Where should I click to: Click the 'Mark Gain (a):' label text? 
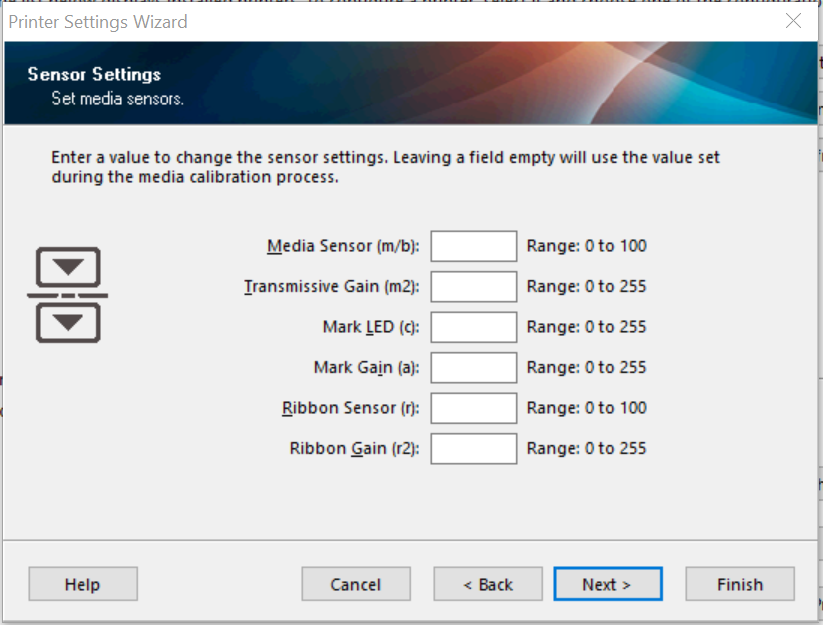pyautogui.click(x=366, y=368)
